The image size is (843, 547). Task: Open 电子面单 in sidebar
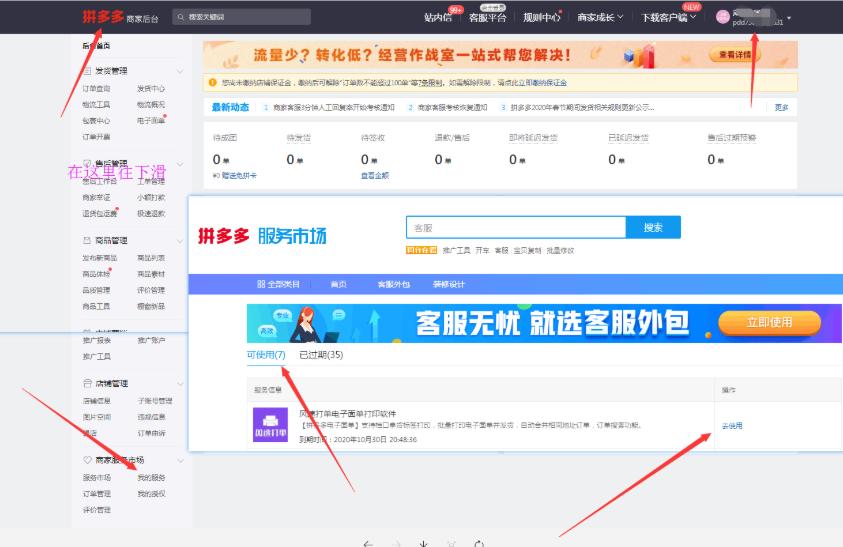click(x=151, y=120)
